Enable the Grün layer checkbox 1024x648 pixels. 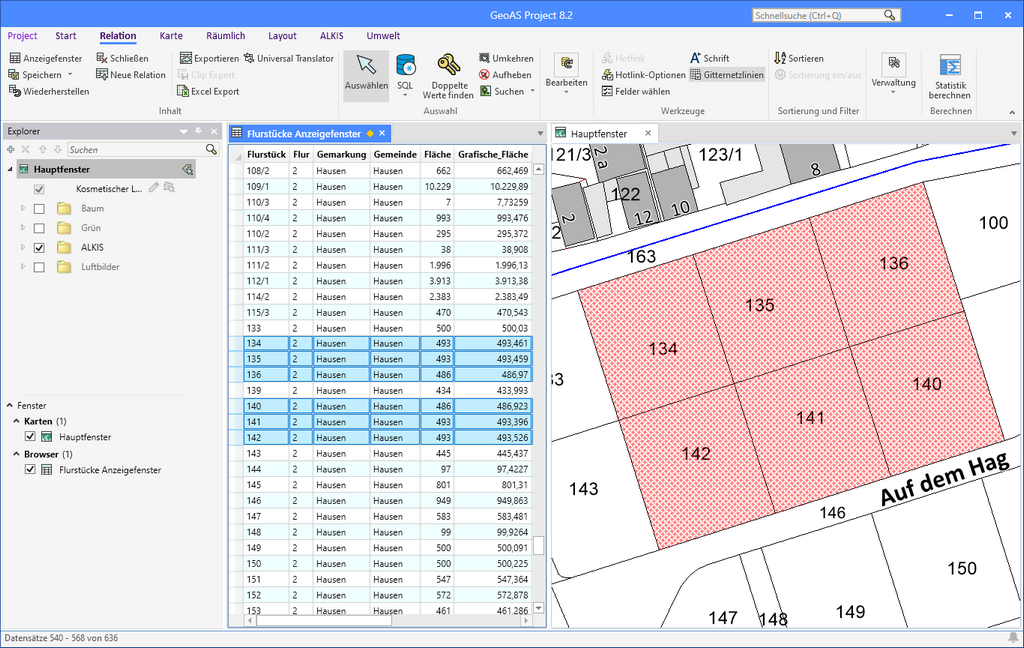click(x=39, y=228)
